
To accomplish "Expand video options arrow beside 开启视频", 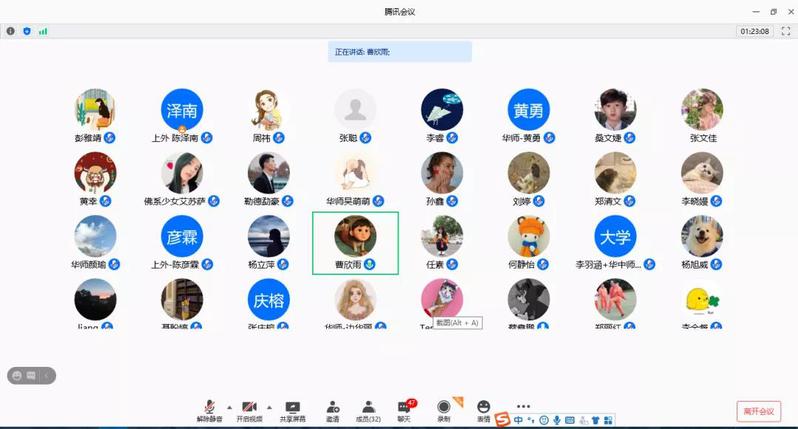I will coord(271,407).
